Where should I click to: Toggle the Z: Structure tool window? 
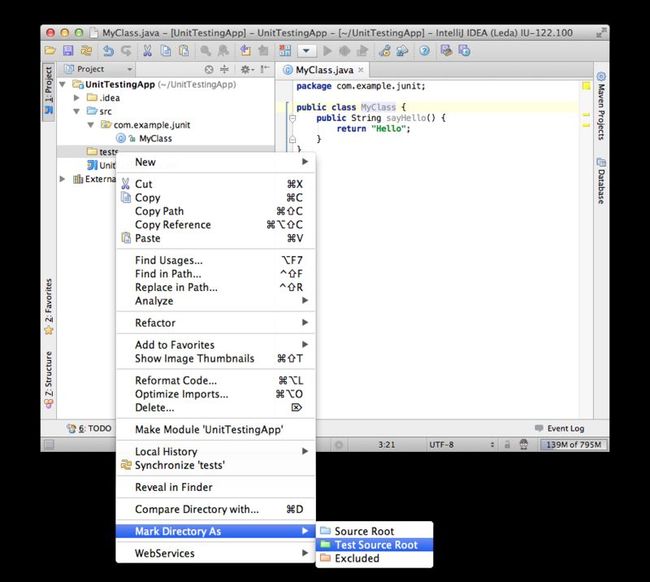click(49, 379)
